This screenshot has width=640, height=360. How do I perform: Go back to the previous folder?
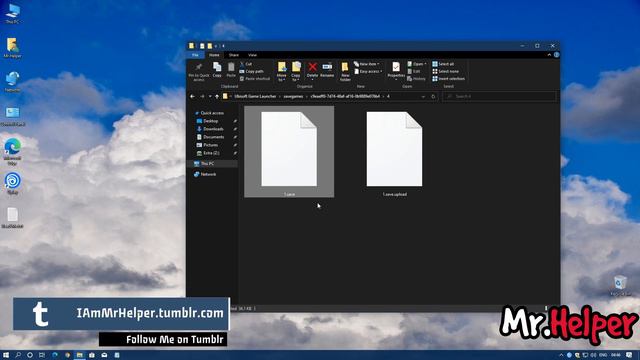(192, 96)
